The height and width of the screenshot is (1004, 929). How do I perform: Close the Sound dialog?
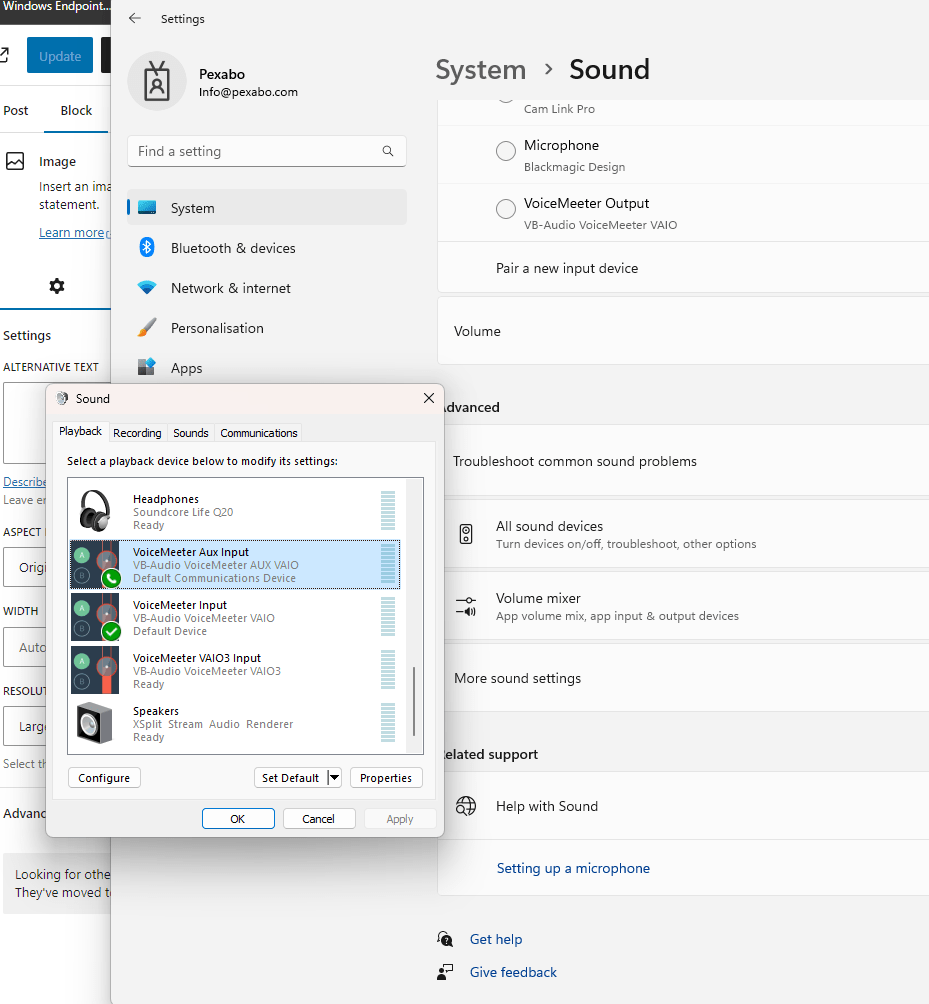pos(429,398)
